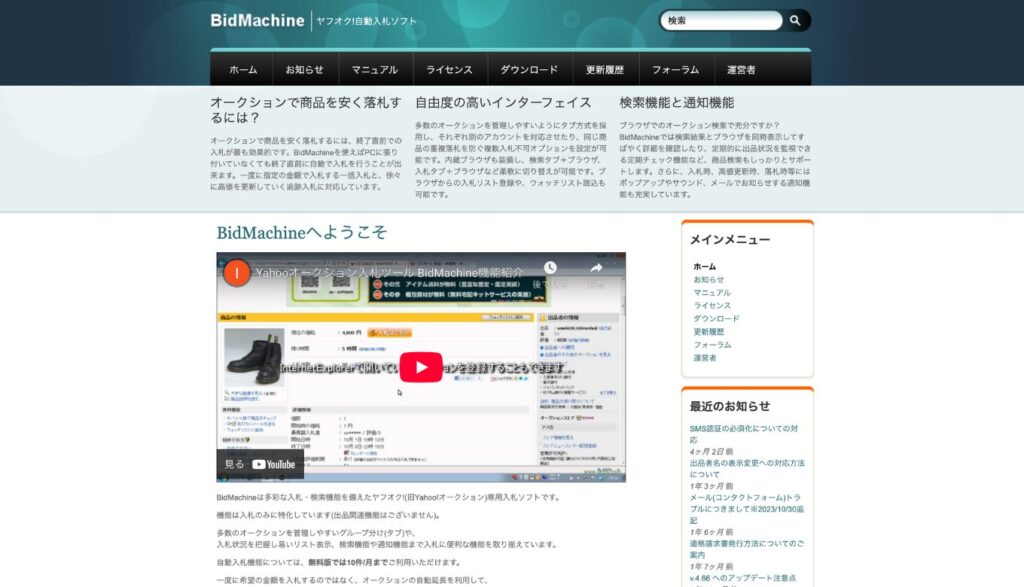Click the orange channel avatar on video
The image size is (1024, 587).
pos(236,273)
